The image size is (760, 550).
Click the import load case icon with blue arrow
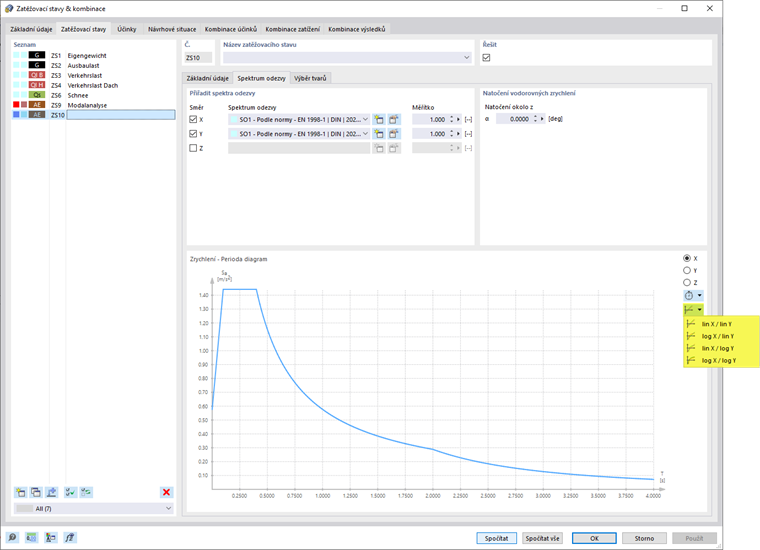click(x=51, y=492)
